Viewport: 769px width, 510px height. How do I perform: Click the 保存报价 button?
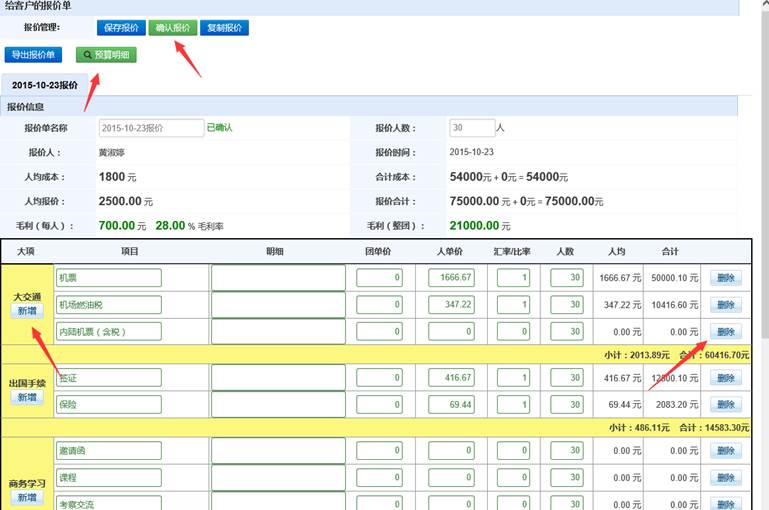(x=121, y=28)
